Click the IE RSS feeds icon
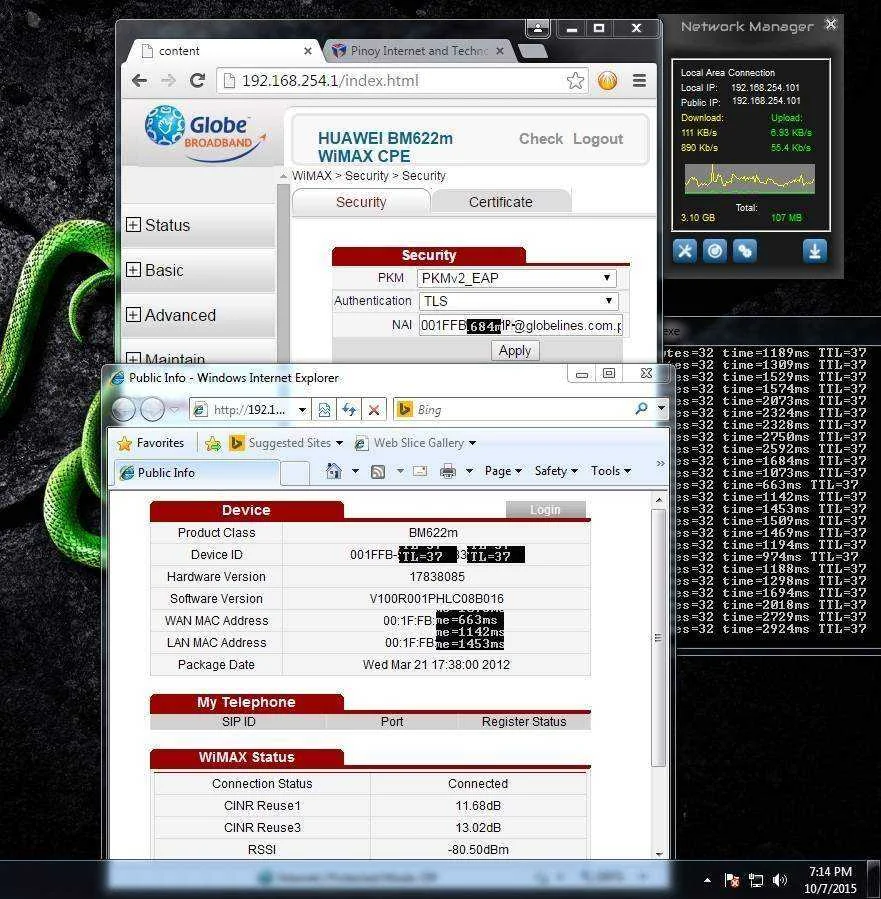Image resolution: width=881 pixels, height=899 pixels. [x=378, y=471]
